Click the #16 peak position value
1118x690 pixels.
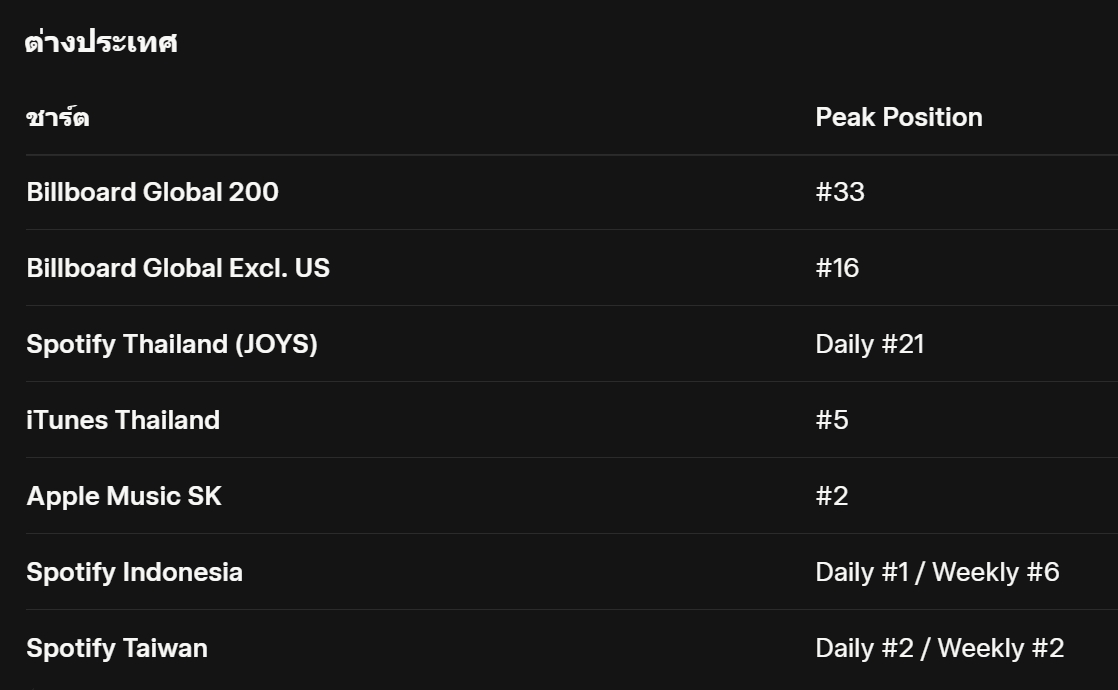coord(837,268)
